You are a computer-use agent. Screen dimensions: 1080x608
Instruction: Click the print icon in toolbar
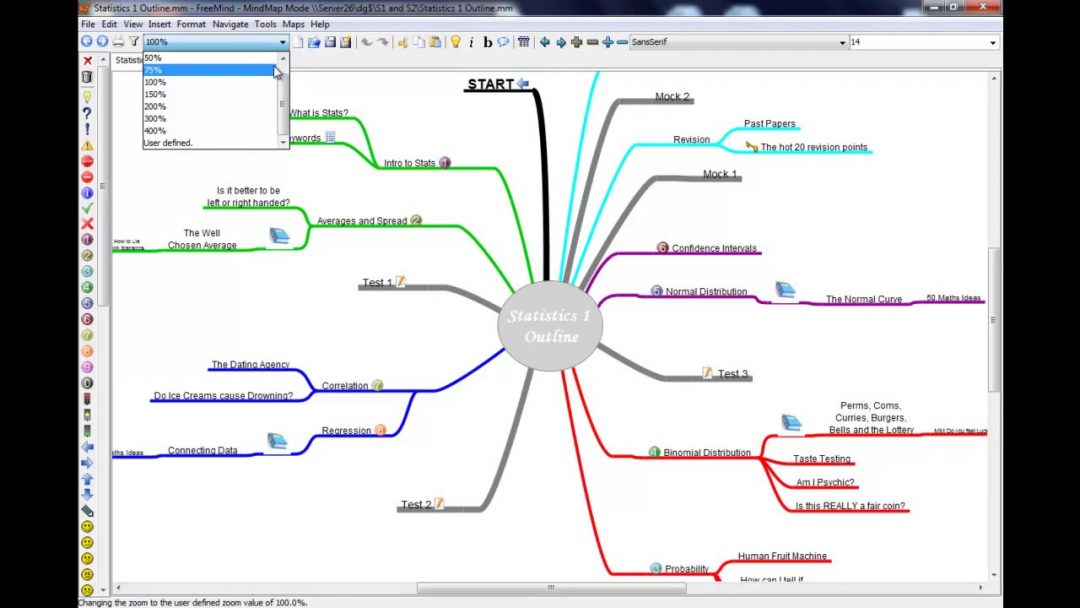click(x=118, y=42)
